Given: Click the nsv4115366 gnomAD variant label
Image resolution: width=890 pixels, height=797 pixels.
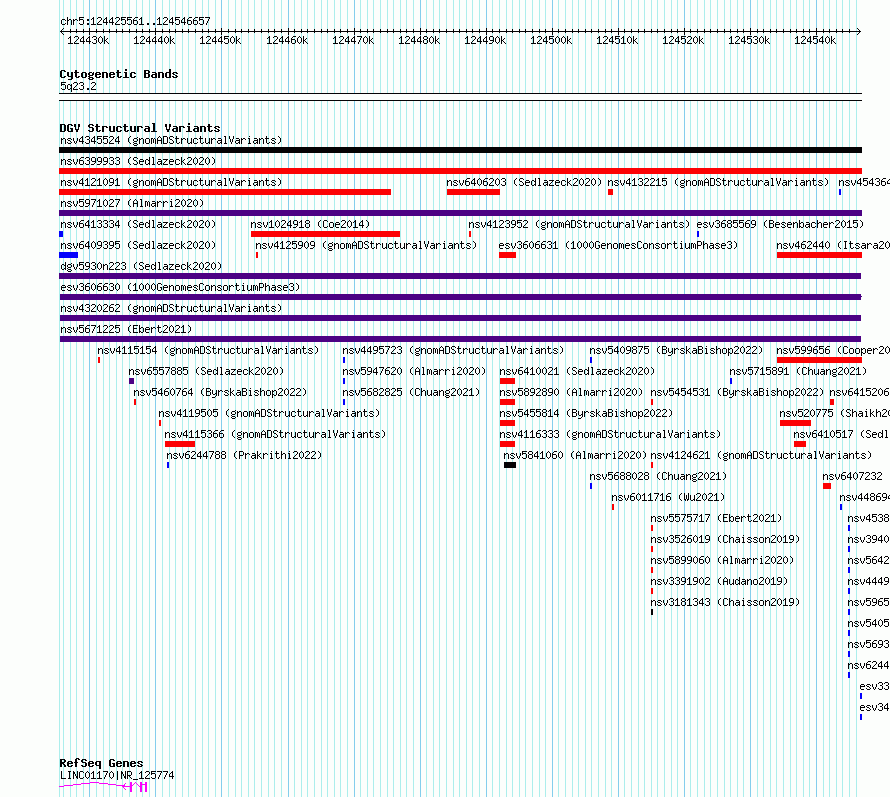Looking at the screenshot, I should (x=275, y=434).
